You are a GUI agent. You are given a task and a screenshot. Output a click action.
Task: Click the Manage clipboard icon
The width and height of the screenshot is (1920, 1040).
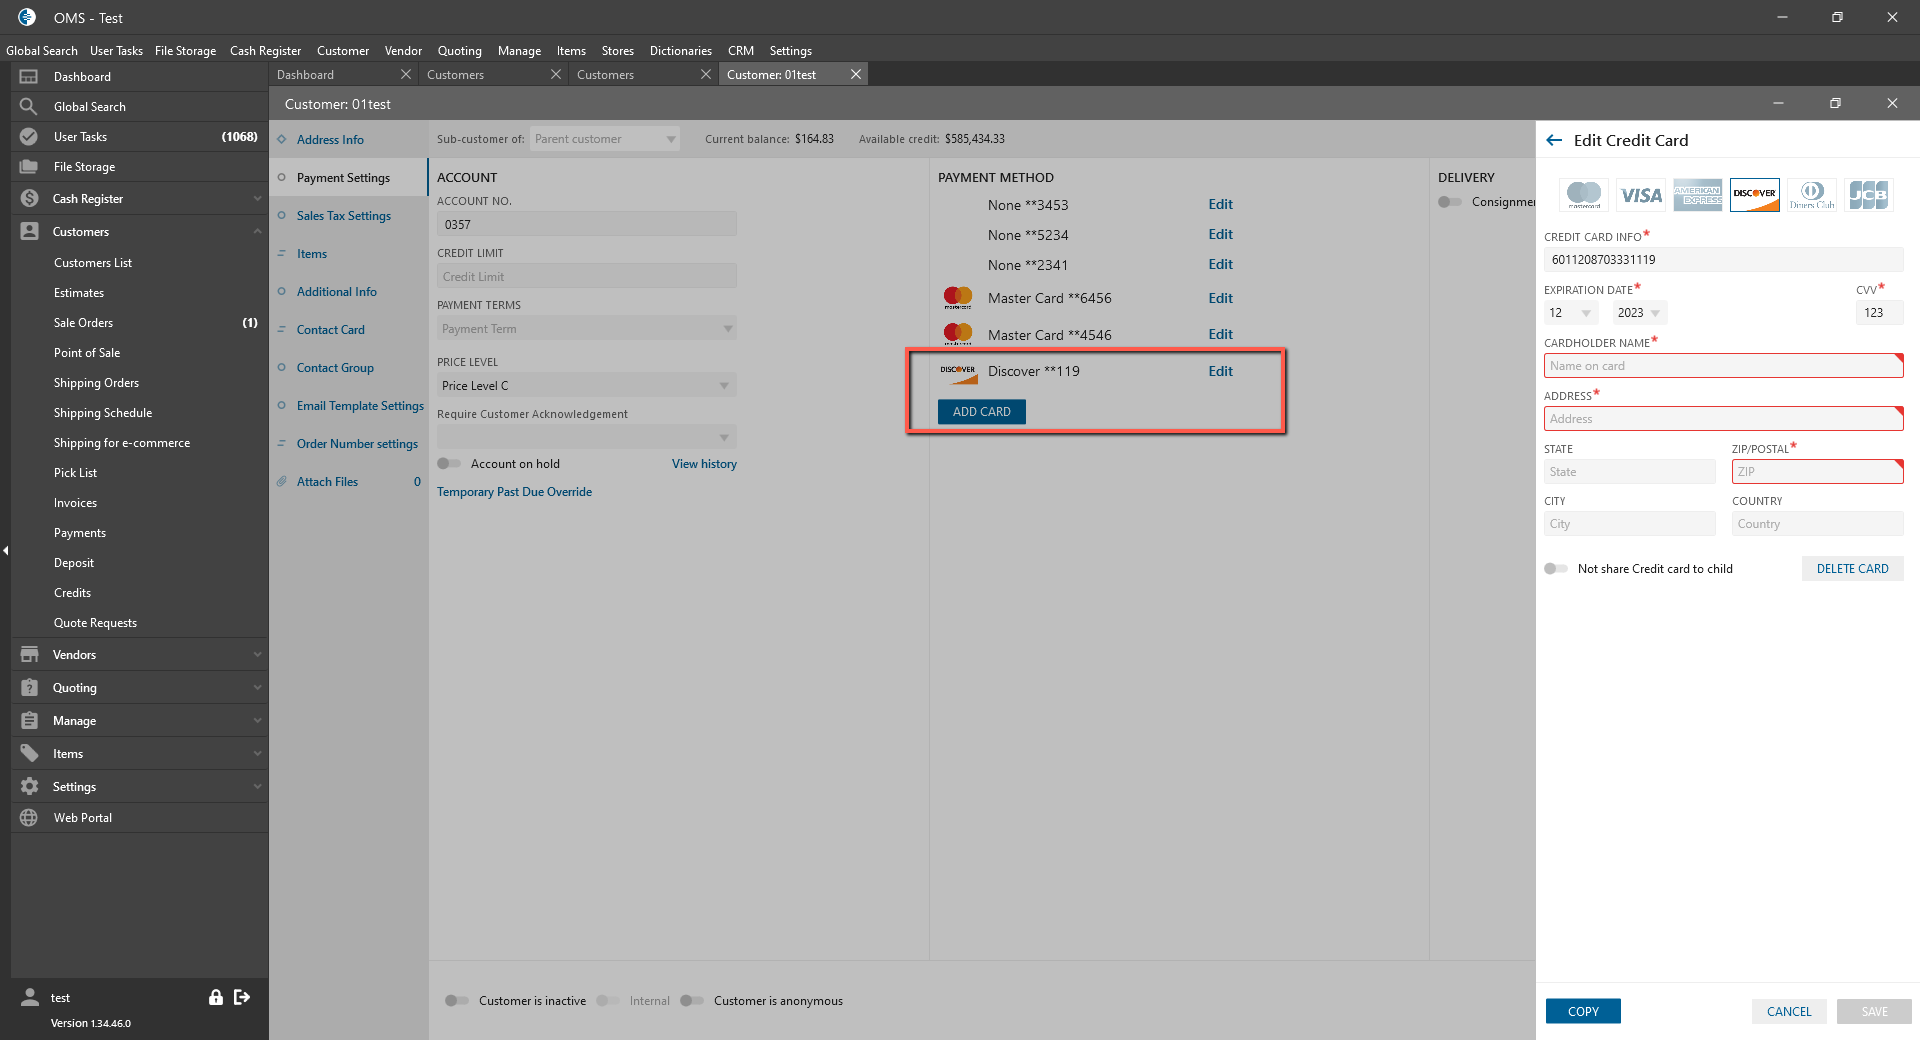(29, 721)
